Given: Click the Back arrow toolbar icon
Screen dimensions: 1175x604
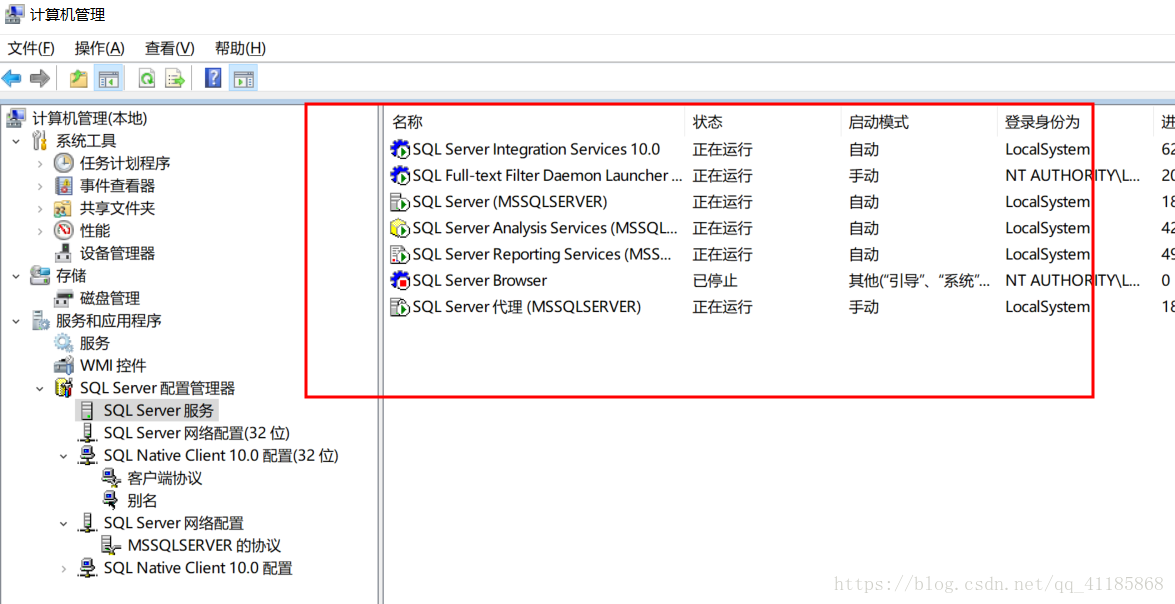Looking at the screenshot, I should coord(11,78).
